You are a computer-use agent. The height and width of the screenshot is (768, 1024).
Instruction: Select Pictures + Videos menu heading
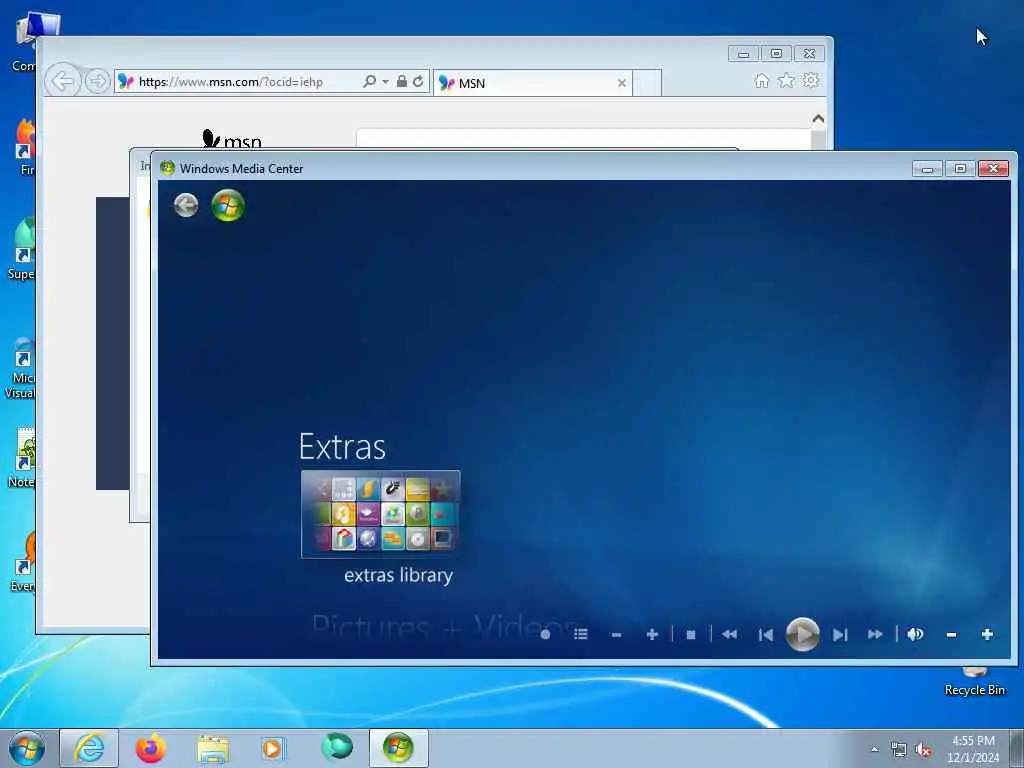coord(444,626)
